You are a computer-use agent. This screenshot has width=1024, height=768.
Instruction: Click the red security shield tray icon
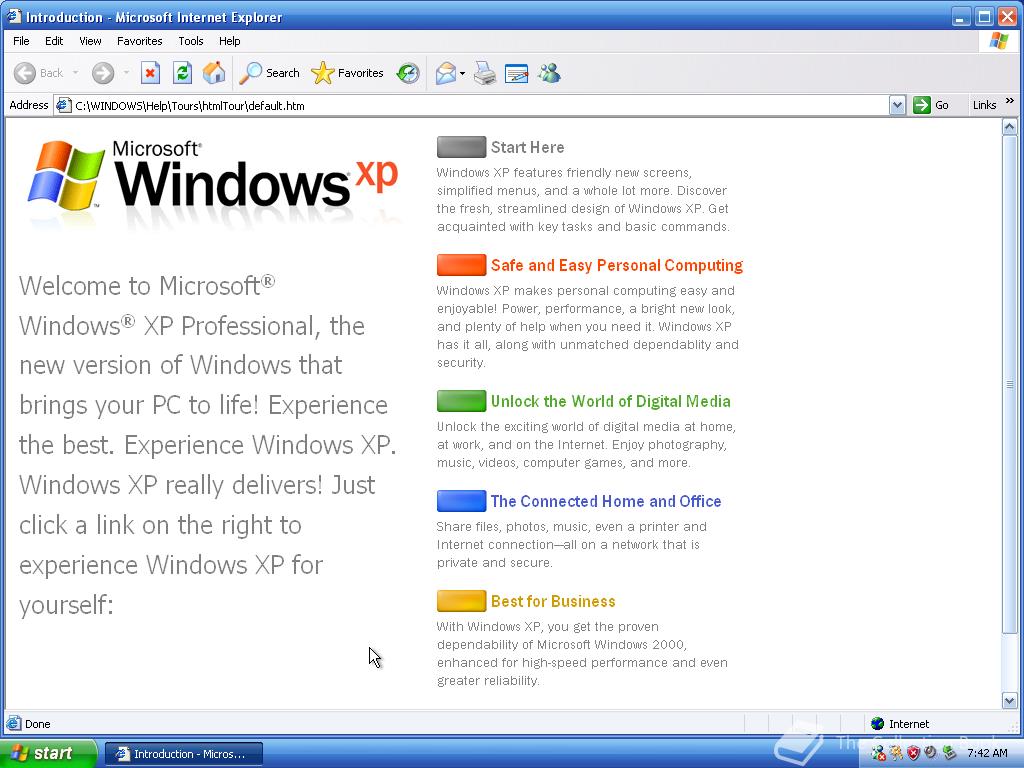tap(913, 754)
